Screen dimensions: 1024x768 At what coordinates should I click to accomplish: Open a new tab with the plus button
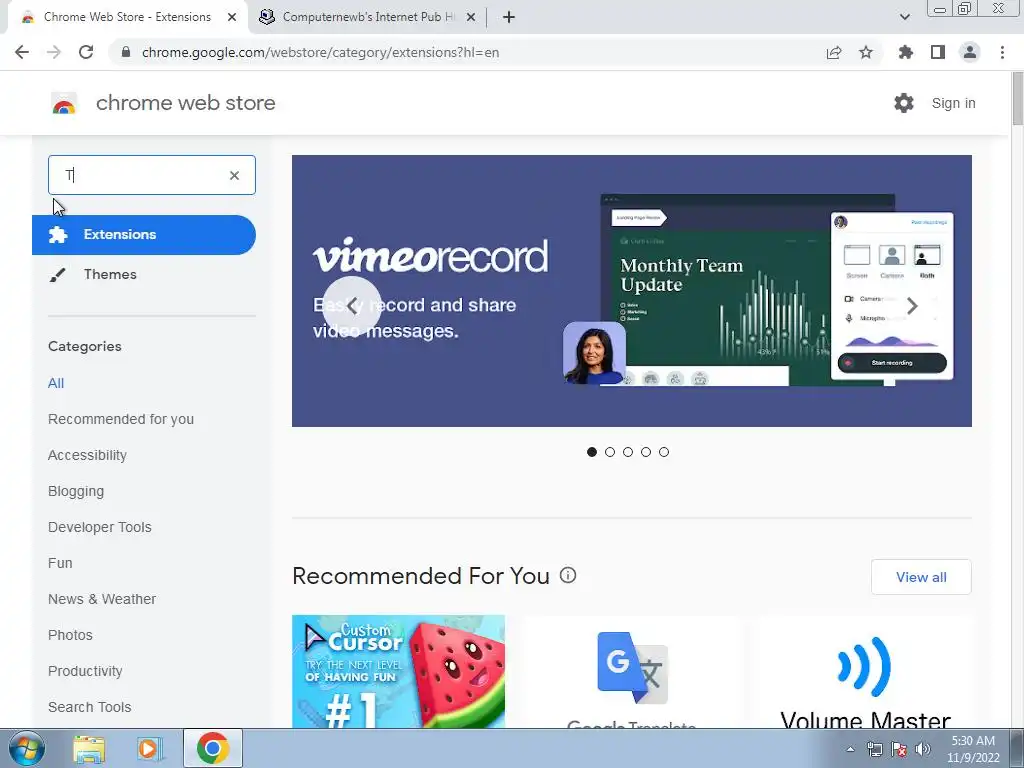(x=509, y=17)
